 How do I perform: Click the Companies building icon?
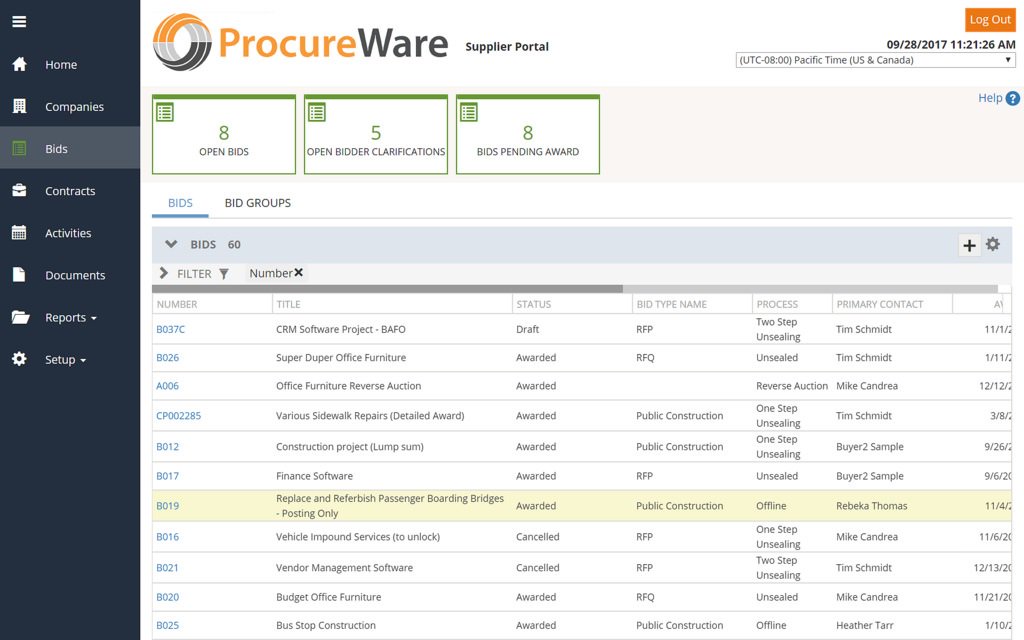20,106
